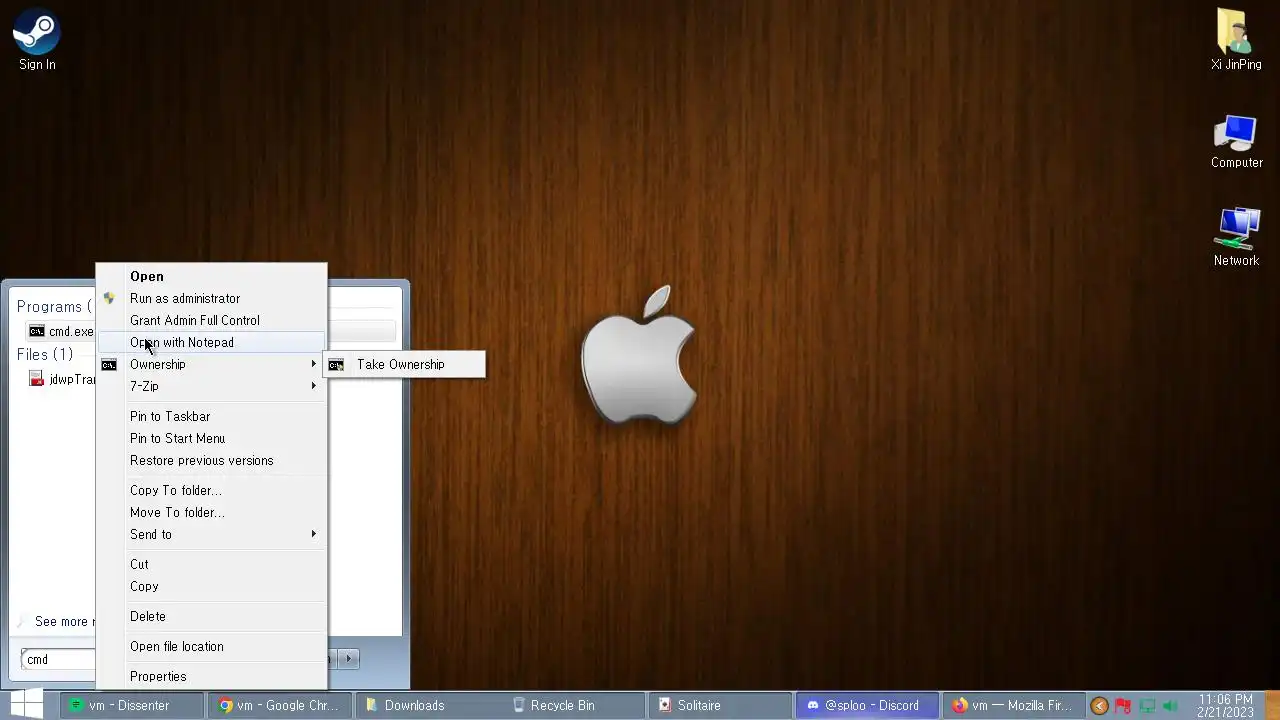
Task: Open the Computer desktop icon
Action: tap(1236, 141)
